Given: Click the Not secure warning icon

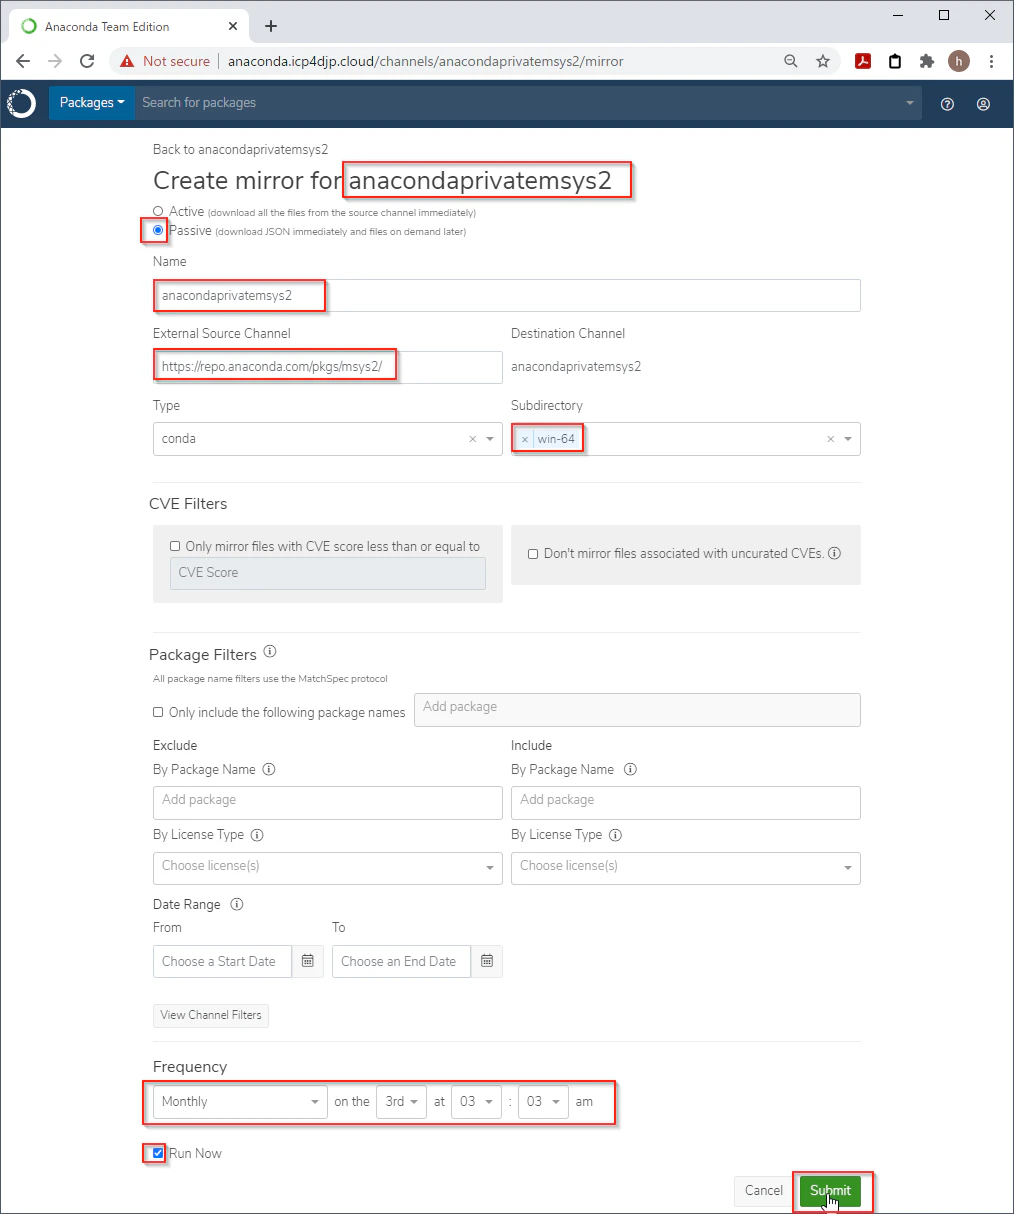Looking at the screenshot, I should pyautogui.click(x=127, y=61).
